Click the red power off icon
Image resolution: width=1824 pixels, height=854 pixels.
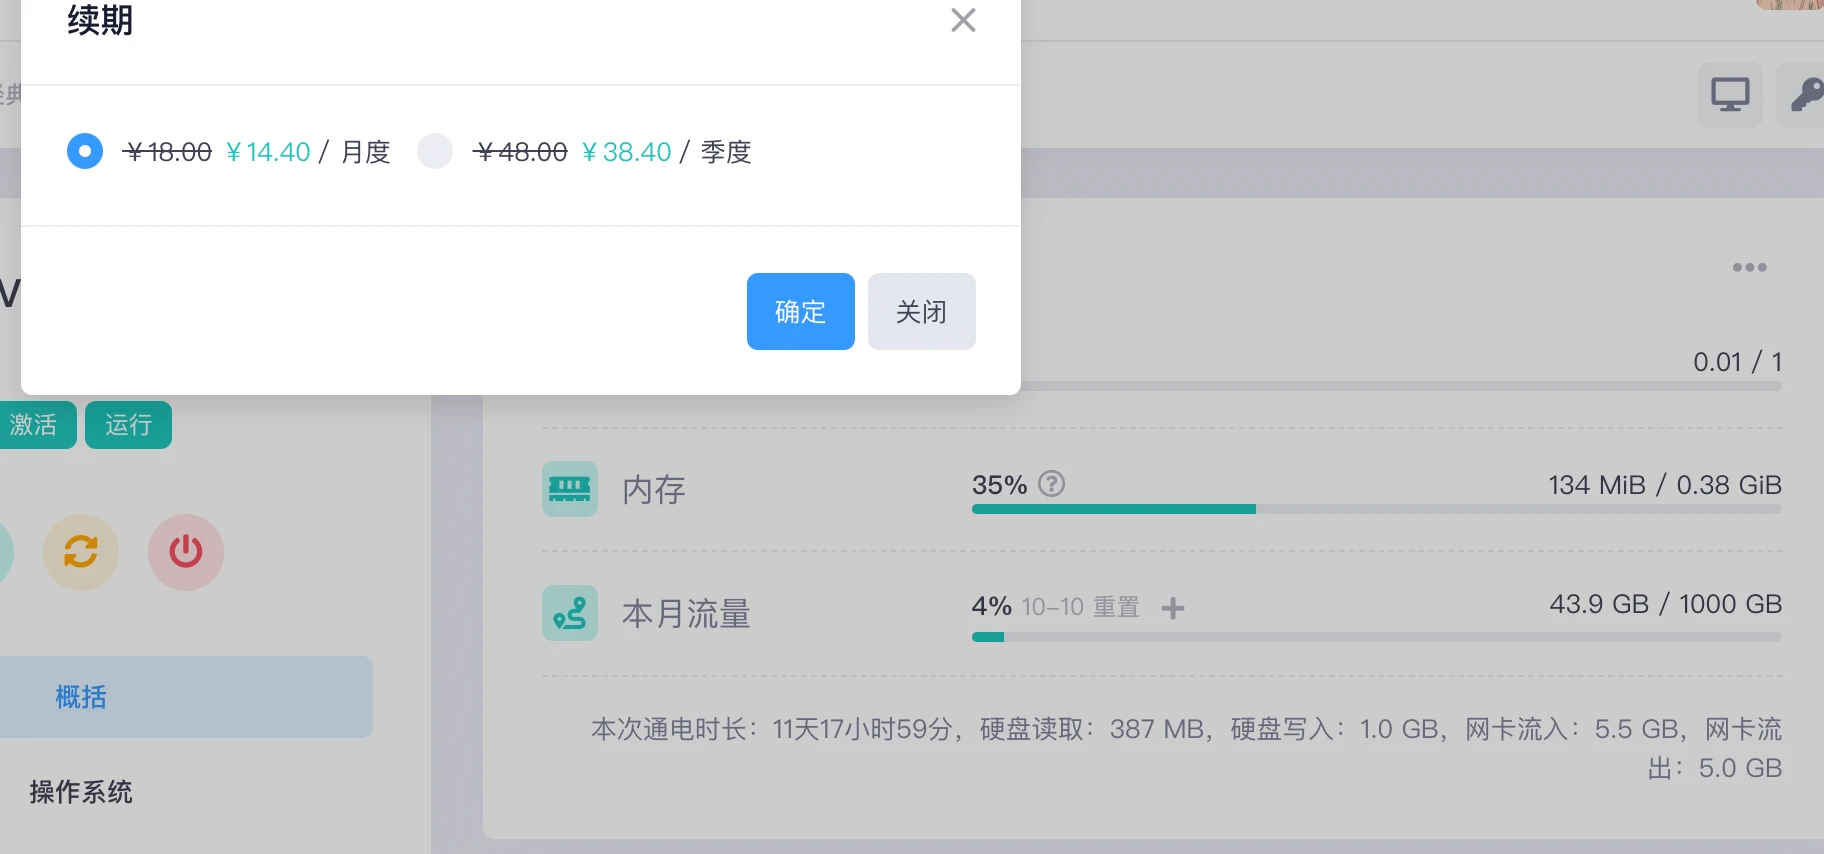tap(186, 552)
